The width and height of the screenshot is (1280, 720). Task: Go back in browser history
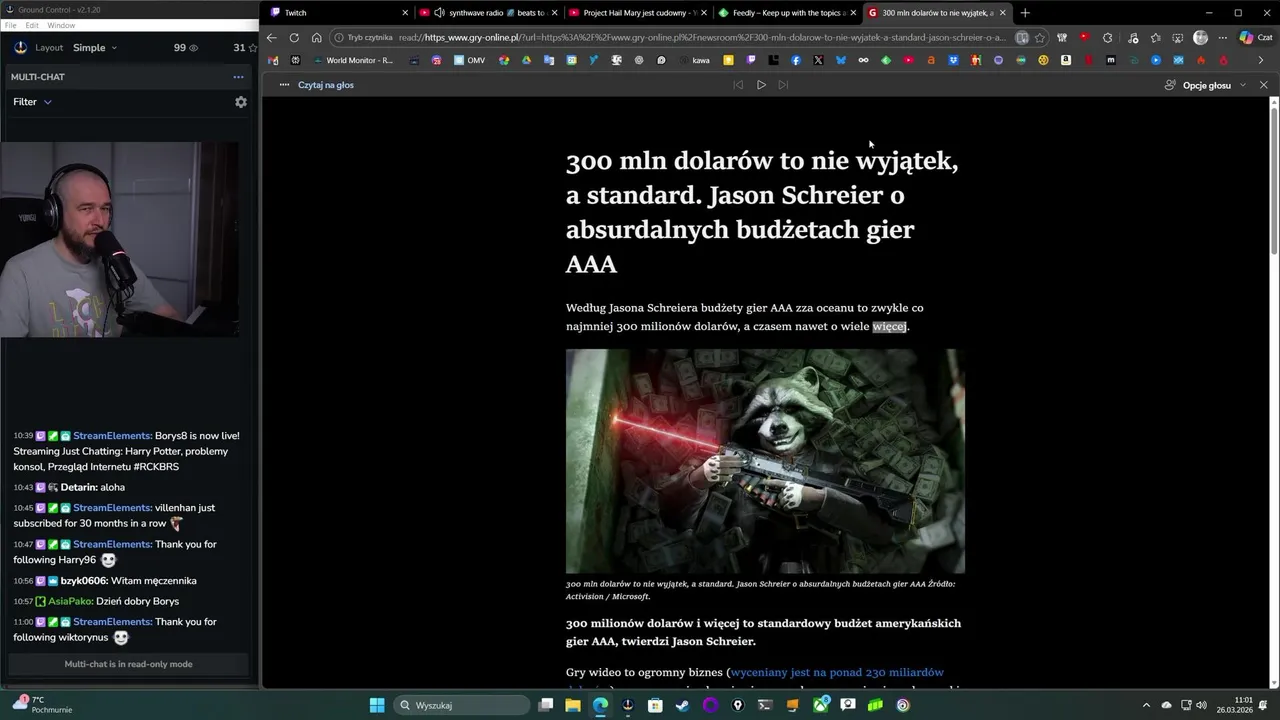click(x=271, y=38)
